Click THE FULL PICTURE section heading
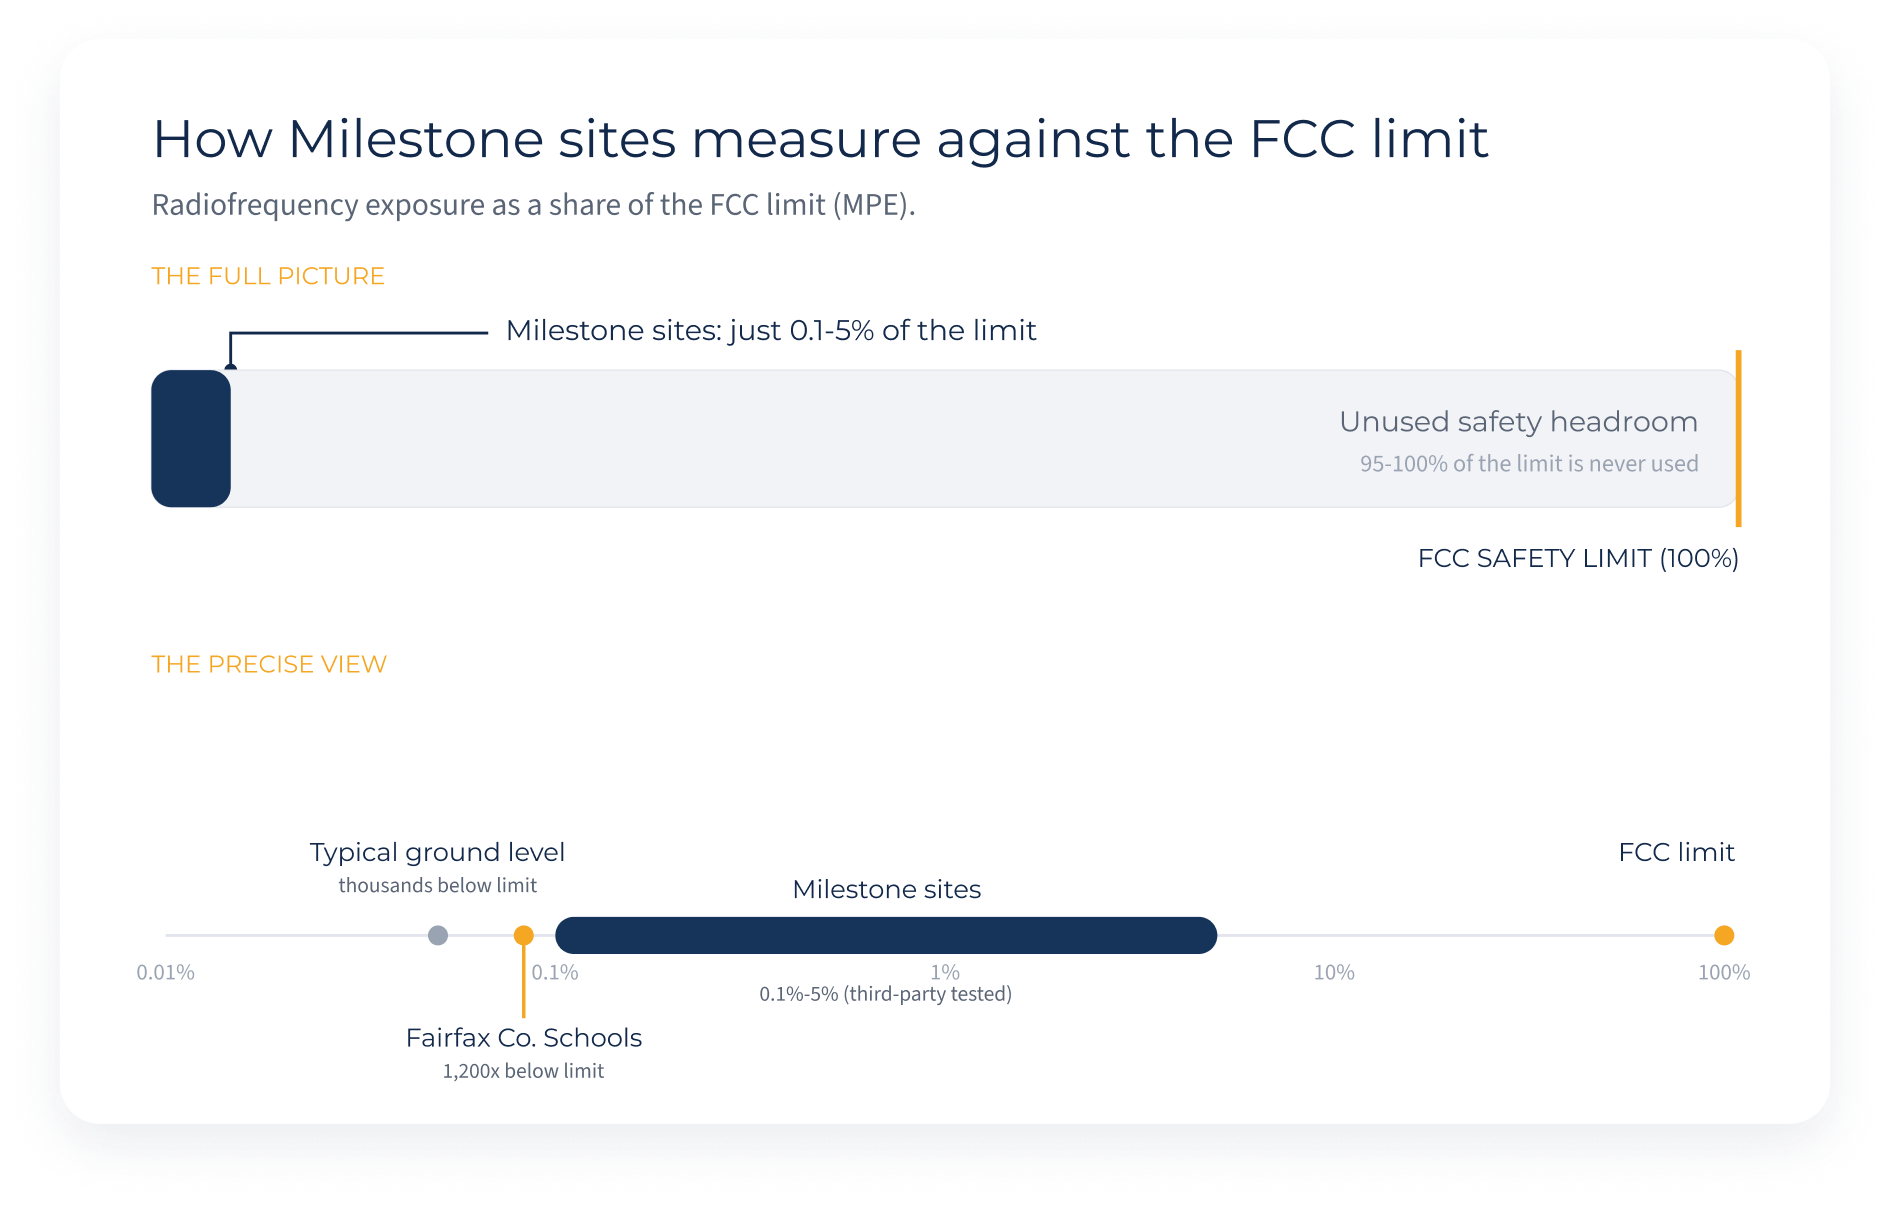This screenshot has height=1205, width=1890. pos(268,276)
